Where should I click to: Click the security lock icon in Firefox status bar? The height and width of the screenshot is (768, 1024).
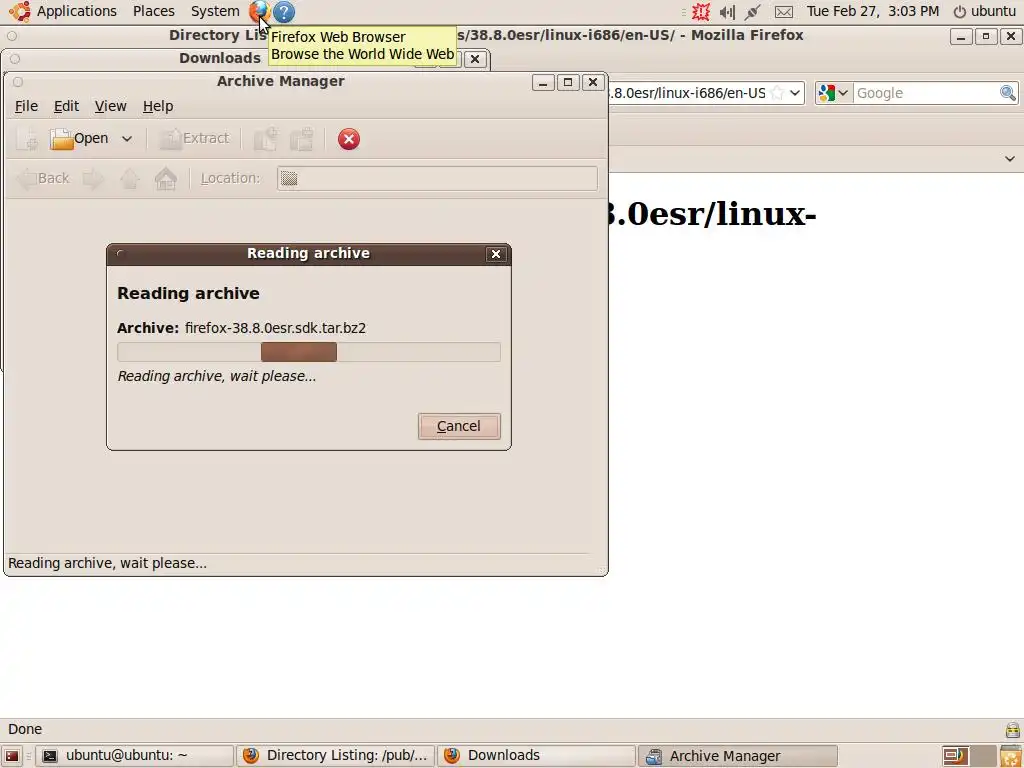point(1013,729)
